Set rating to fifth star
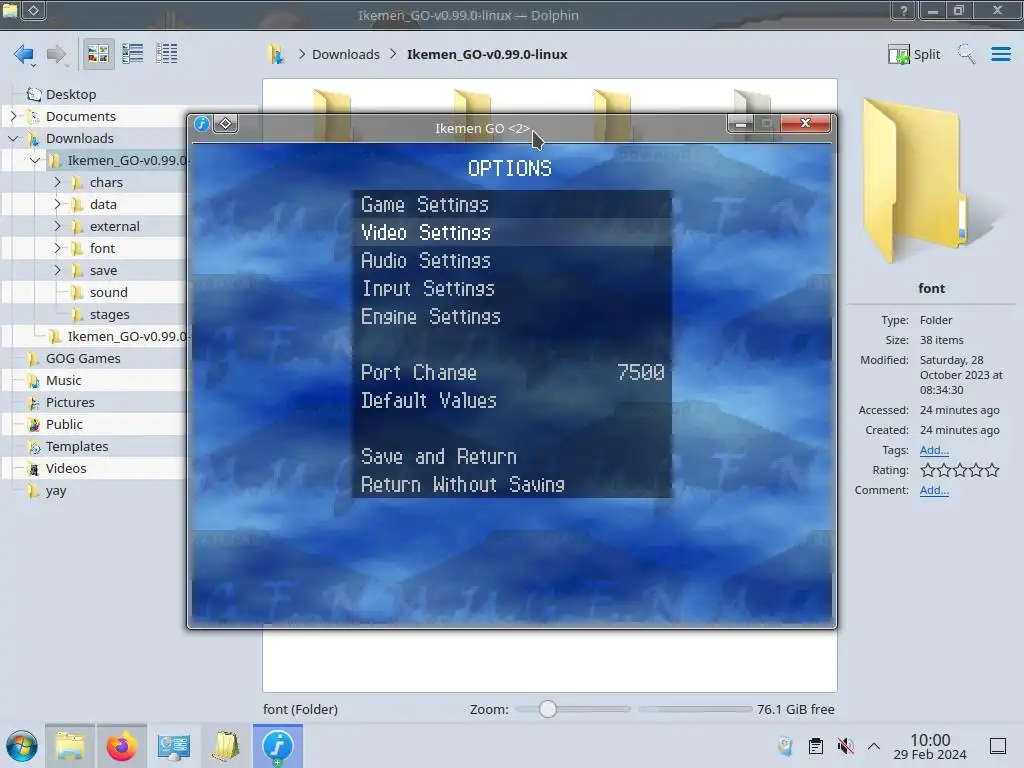 tap(992, 470)
